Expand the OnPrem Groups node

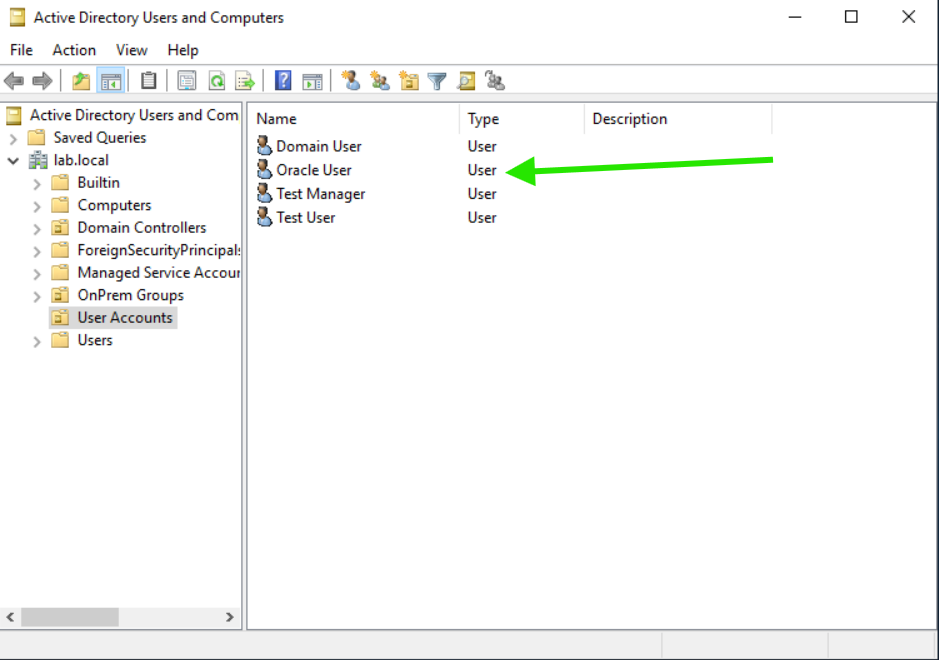[x=37, y=296]
